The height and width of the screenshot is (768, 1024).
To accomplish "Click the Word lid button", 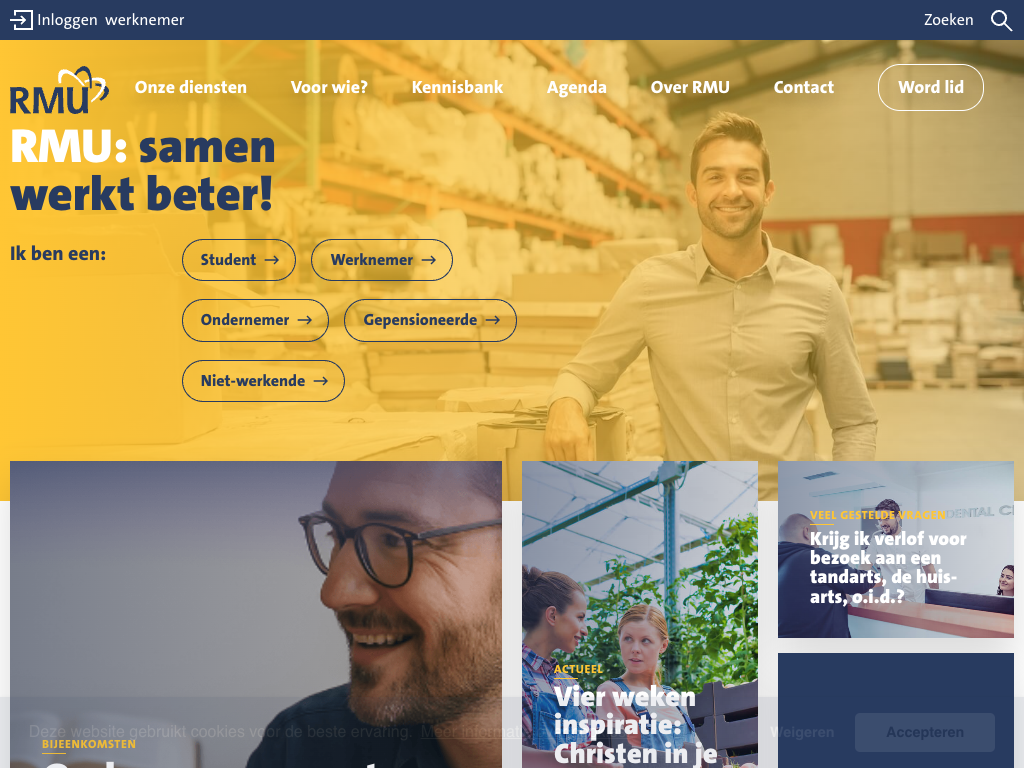I will click(x=931, y=88).
